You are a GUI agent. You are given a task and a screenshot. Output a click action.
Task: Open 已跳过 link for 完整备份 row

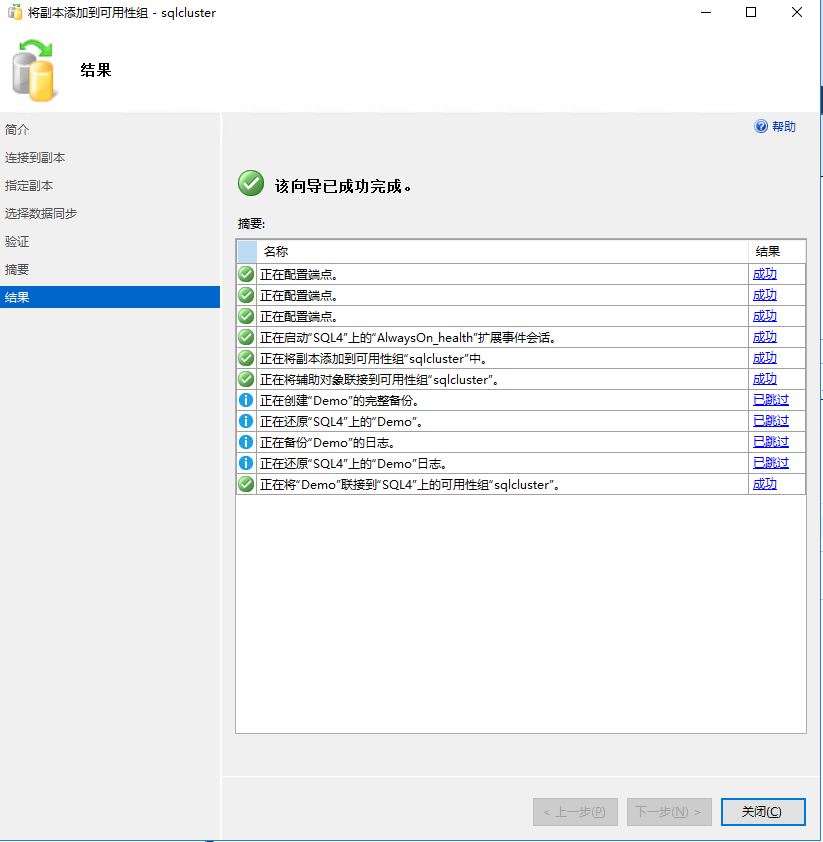pyautogui.click(x=769, y=399)
